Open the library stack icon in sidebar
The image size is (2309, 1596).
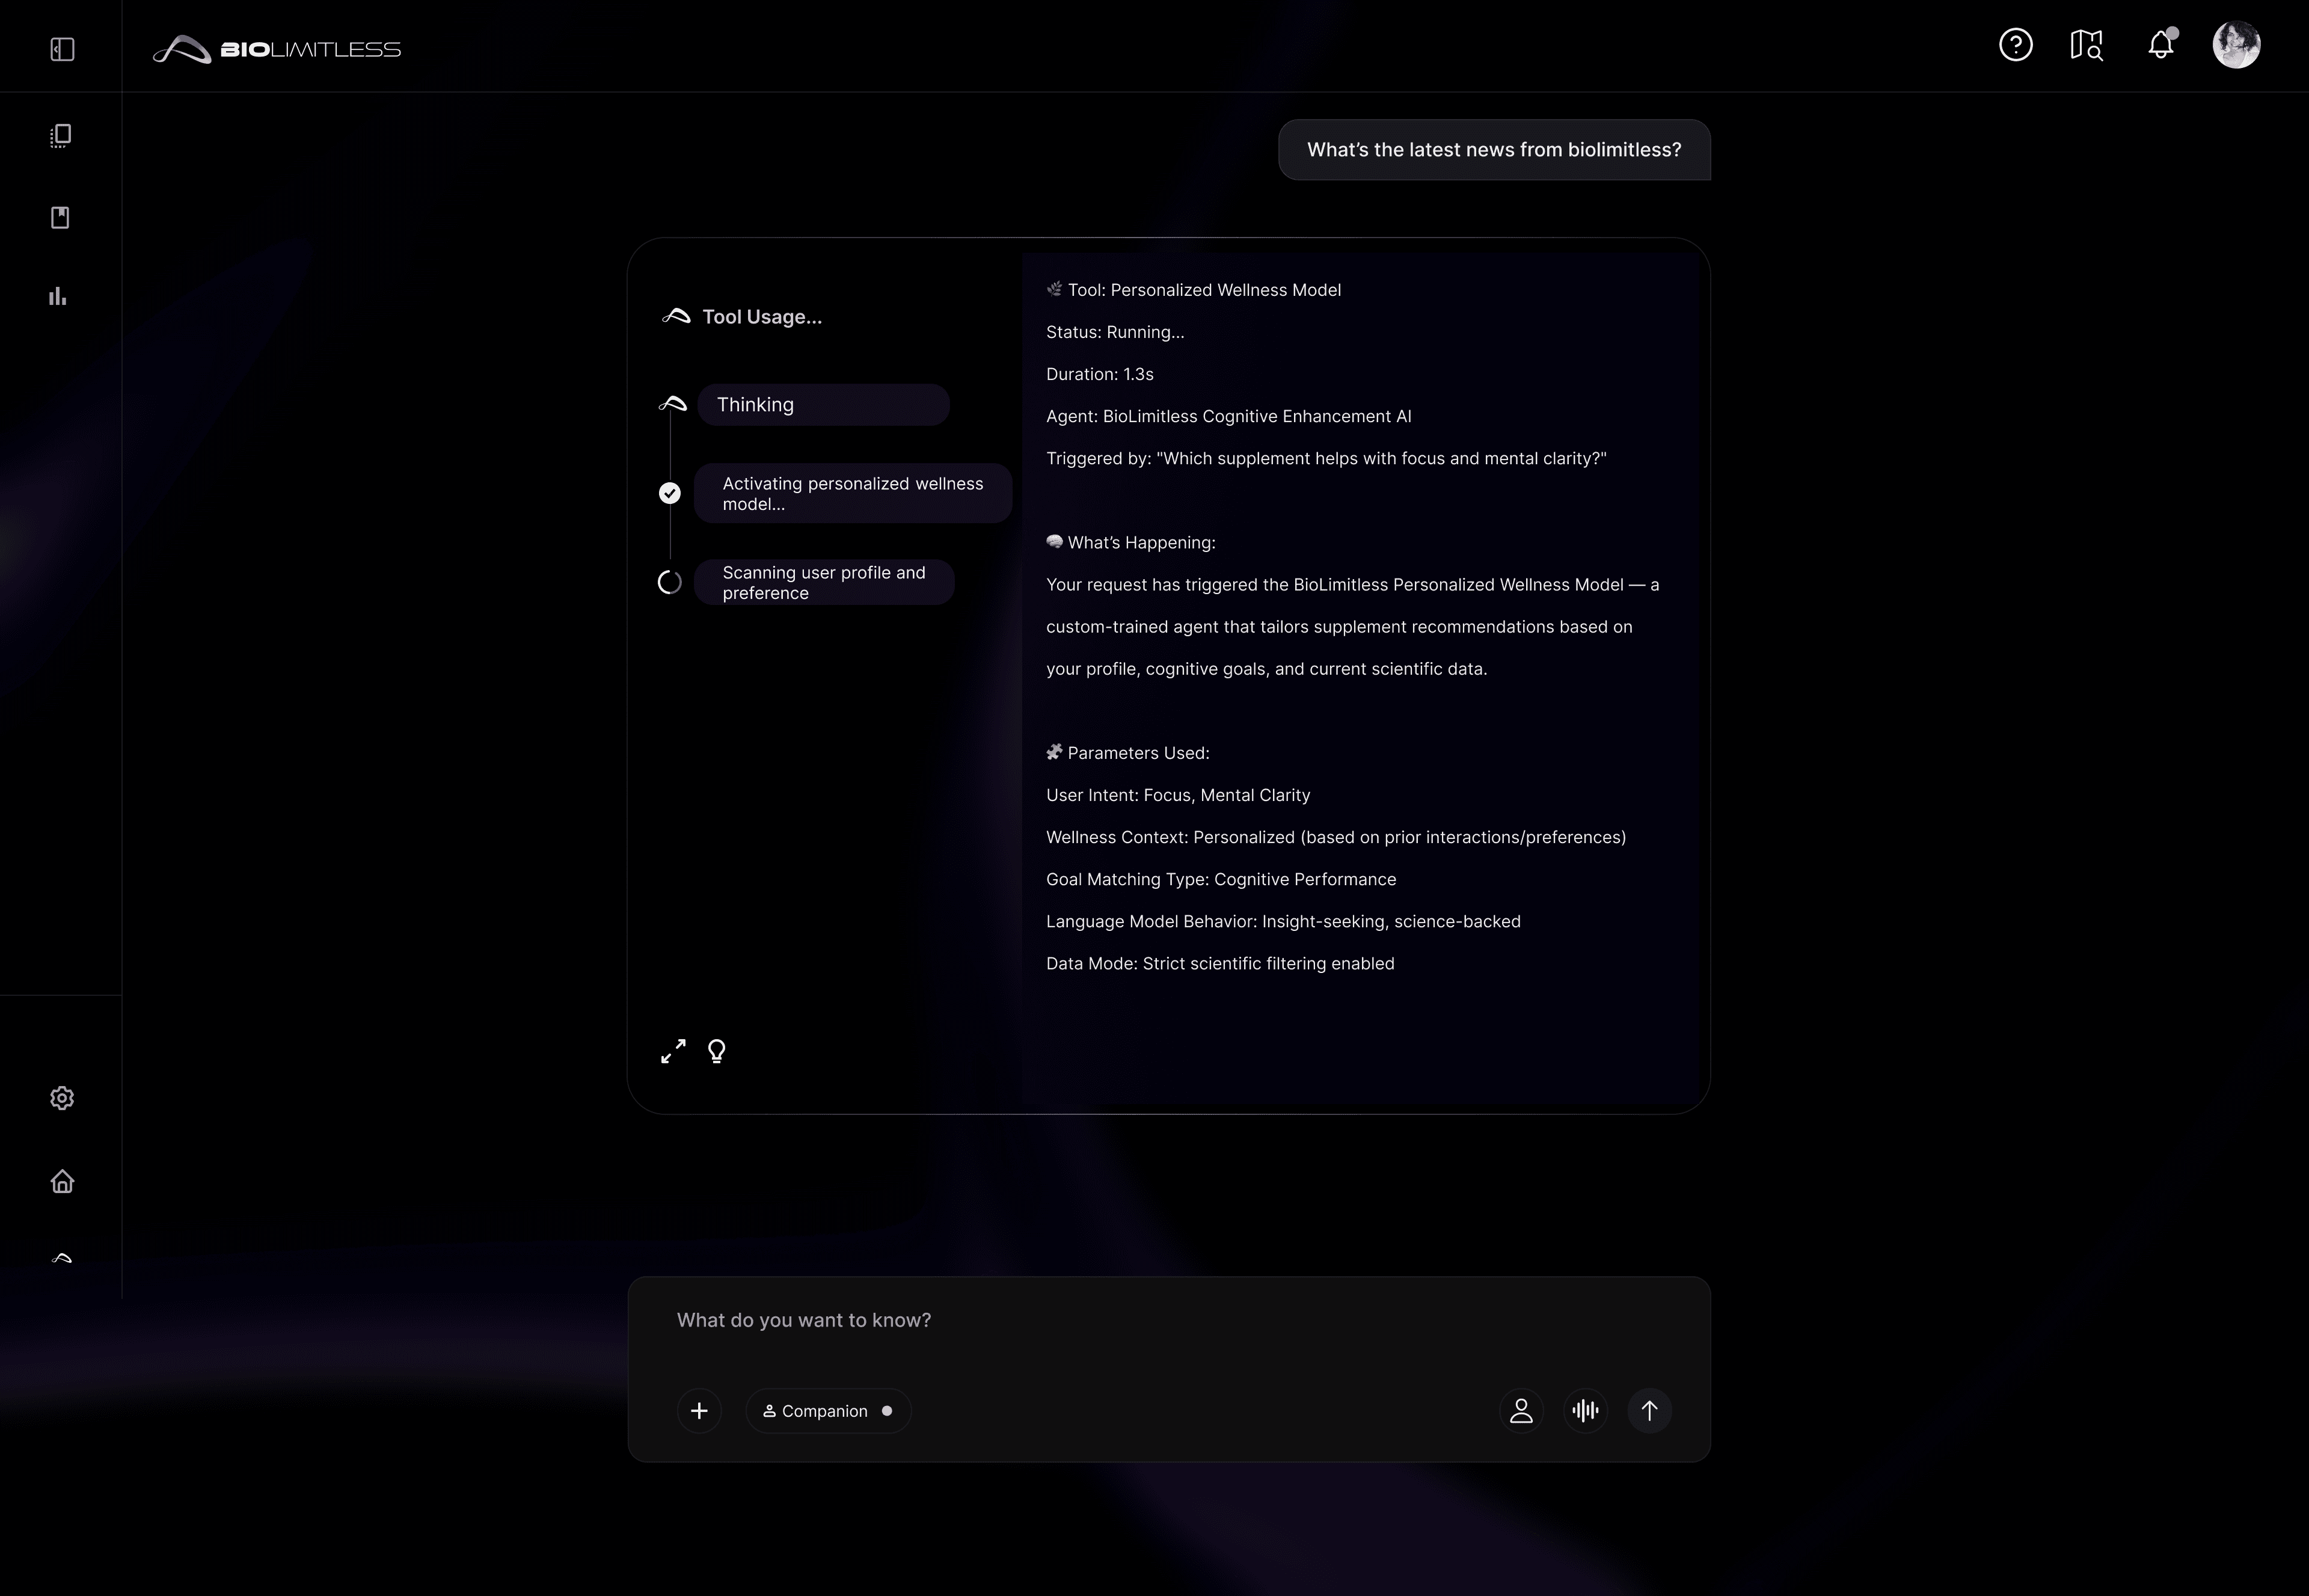[60, 136]
